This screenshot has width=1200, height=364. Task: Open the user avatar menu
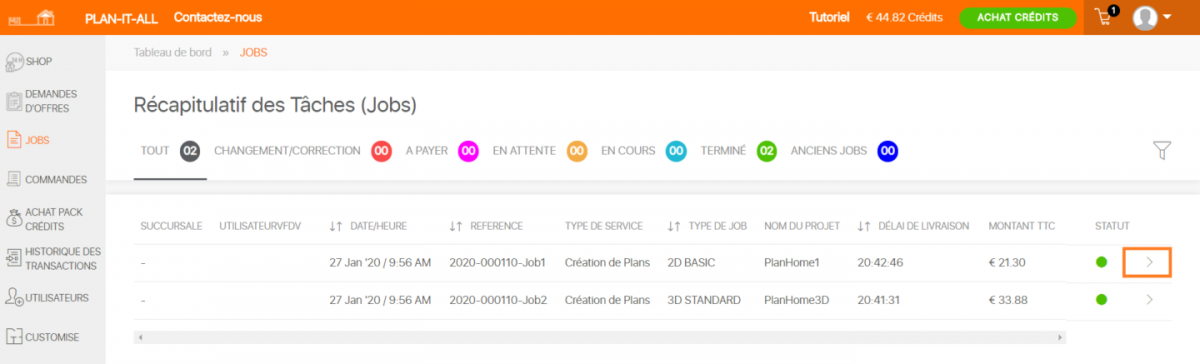tap(1151, 17)
